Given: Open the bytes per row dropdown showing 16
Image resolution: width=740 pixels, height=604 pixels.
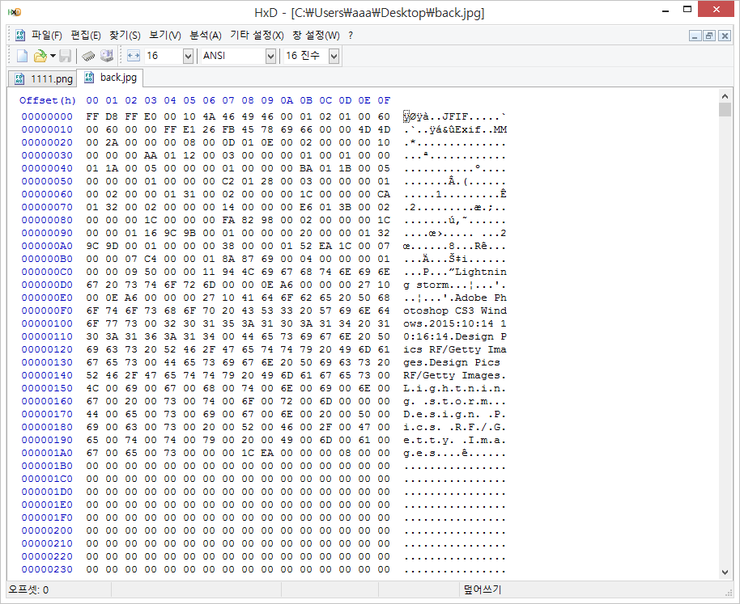Looking at the screenshot, I should pyautogui.click(x=188, y=56).
